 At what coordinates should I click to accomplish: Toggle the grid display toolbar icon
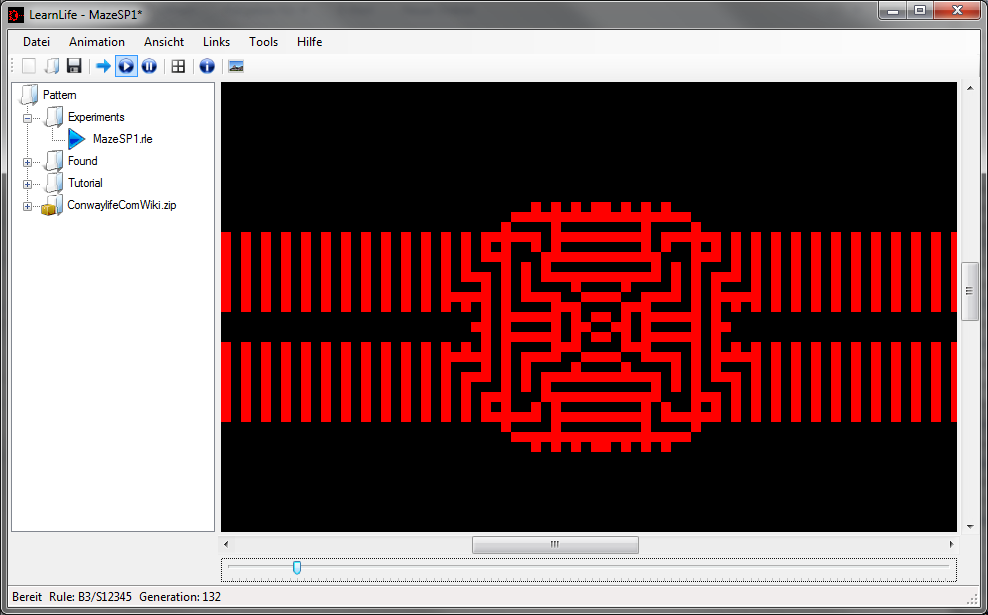point(178,66)
